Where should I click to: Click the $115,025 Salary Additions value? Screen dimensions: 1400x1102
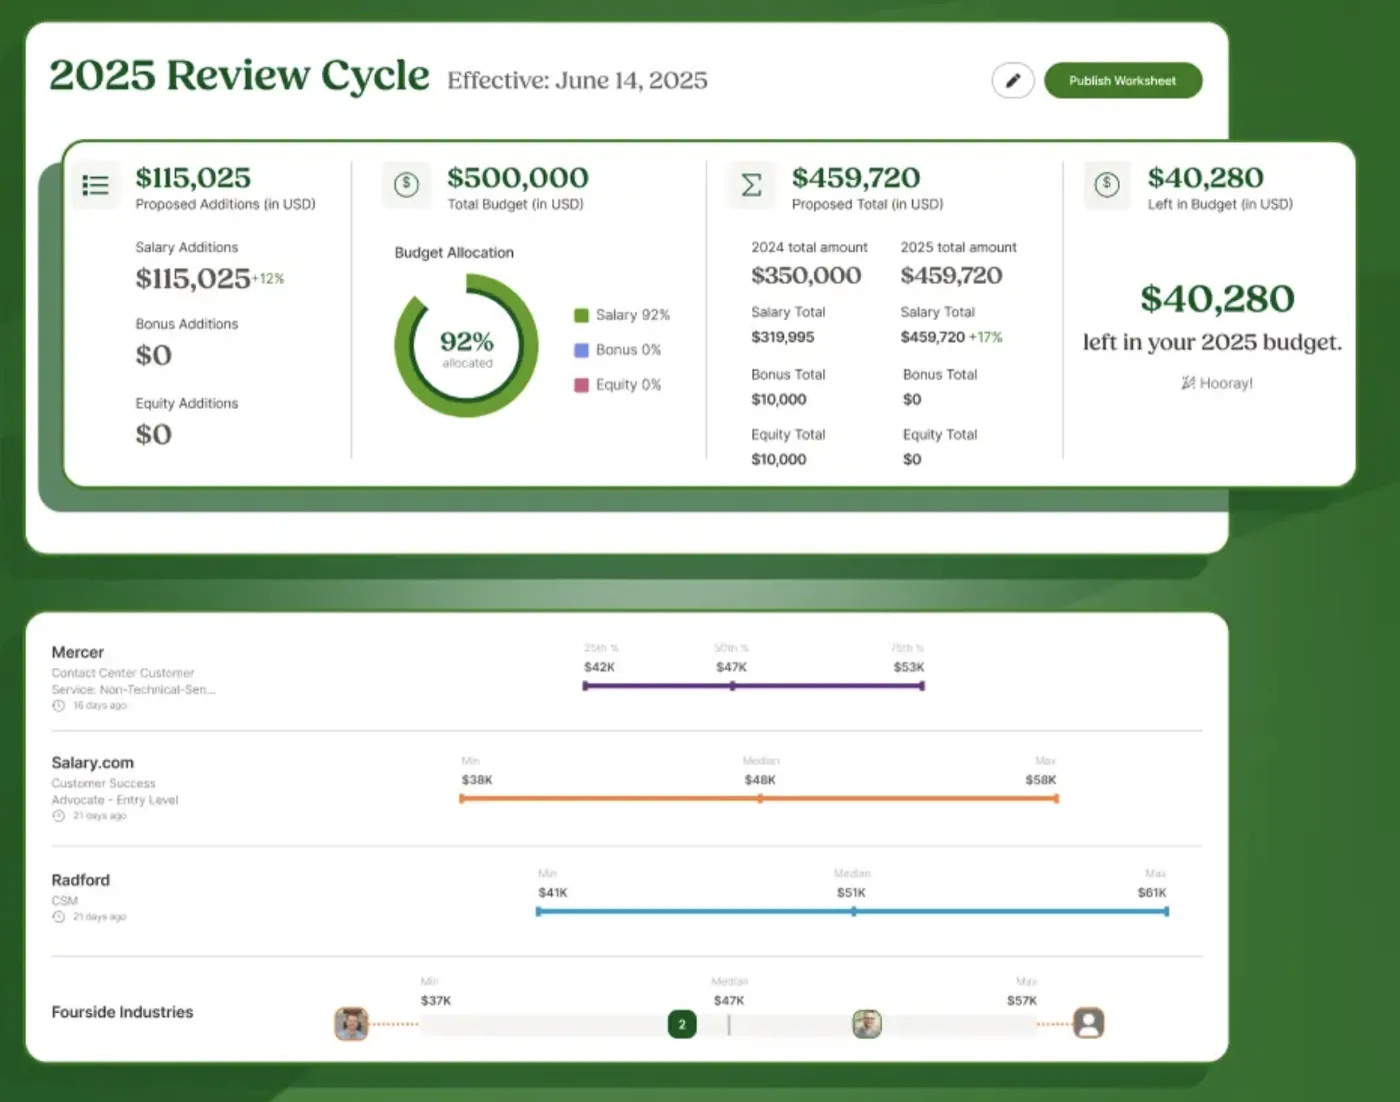click(x=193, y=278)
